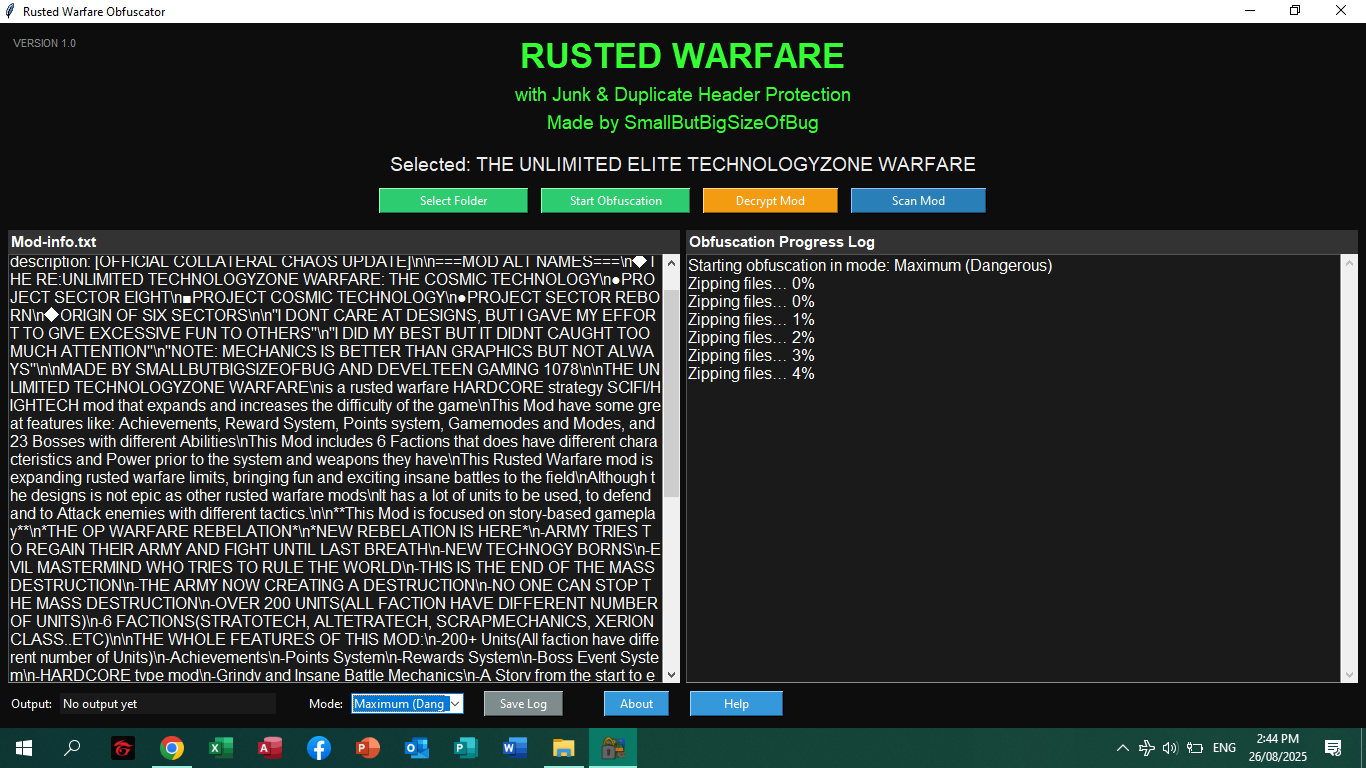
Task: Click the progress log scroll up arrow
Action: click(1349, 263)
